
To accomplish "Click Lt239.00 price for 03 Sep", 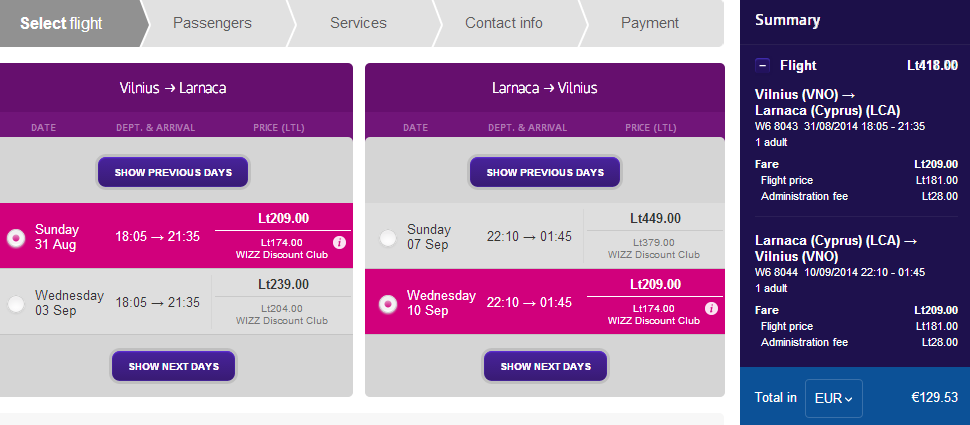I will 283,284.
